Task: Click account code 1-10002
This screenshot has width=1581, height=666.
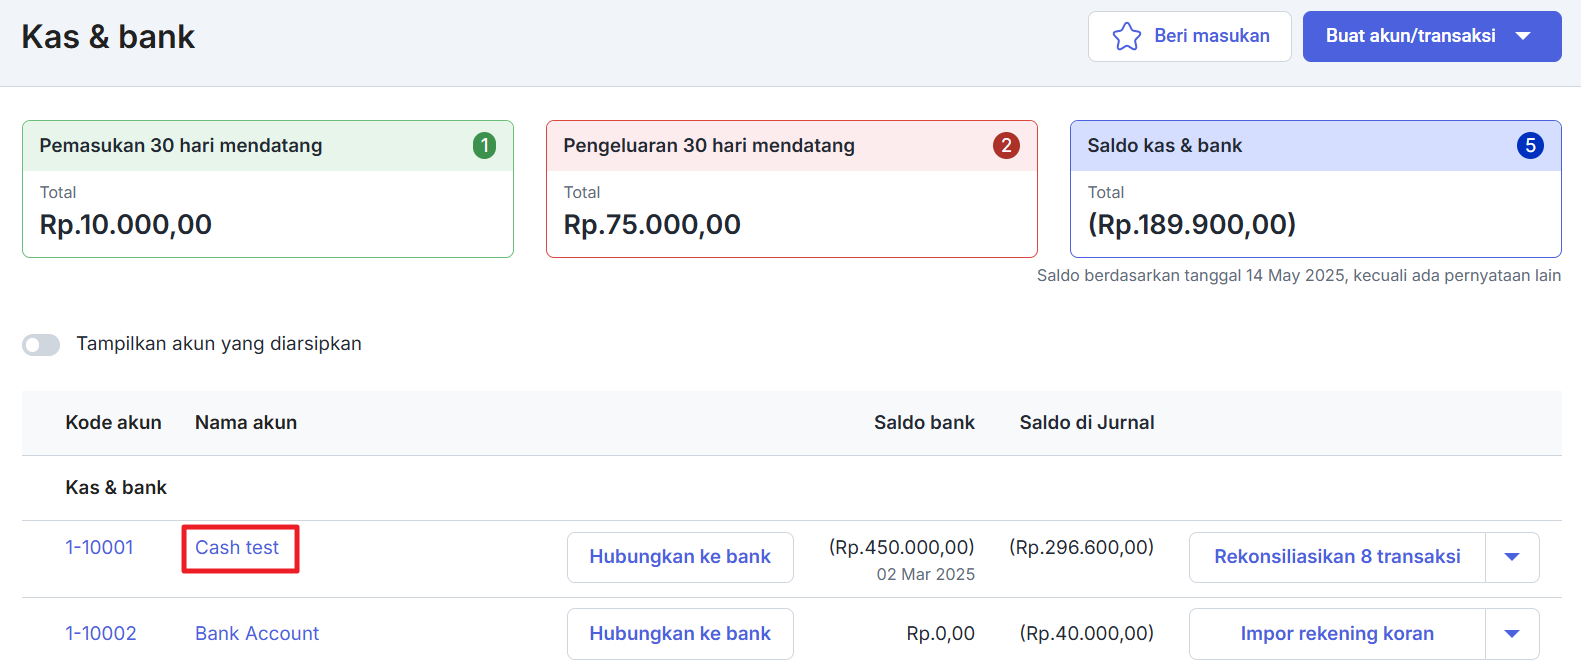Action: (x=101, y=634)
